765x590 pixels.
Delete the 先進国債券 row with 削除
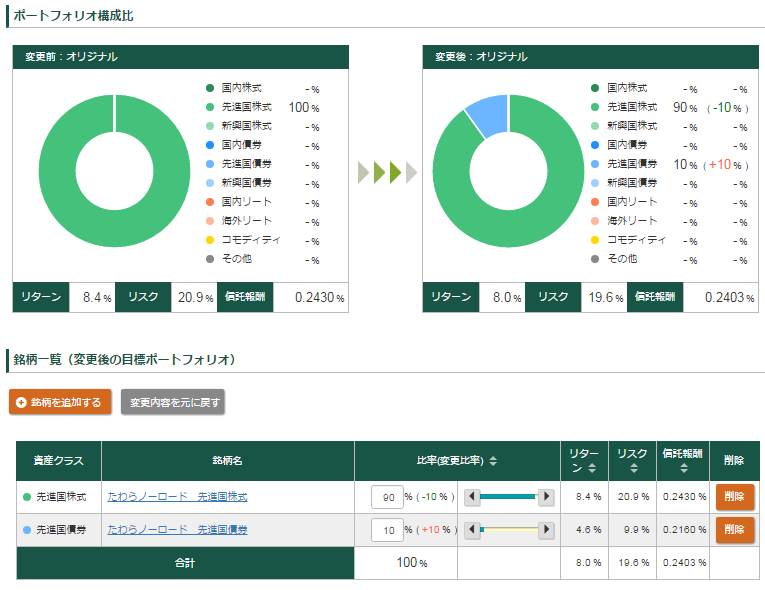(735, 529)
